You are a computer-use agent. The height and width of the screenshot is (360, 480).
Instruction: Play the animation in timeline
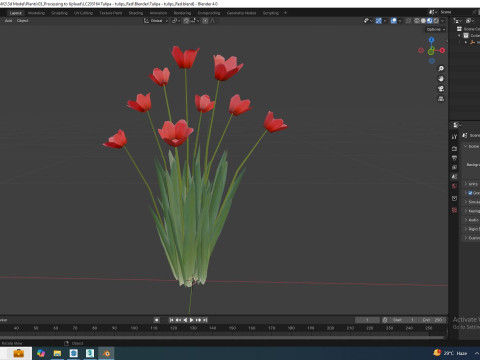(192, 320)
